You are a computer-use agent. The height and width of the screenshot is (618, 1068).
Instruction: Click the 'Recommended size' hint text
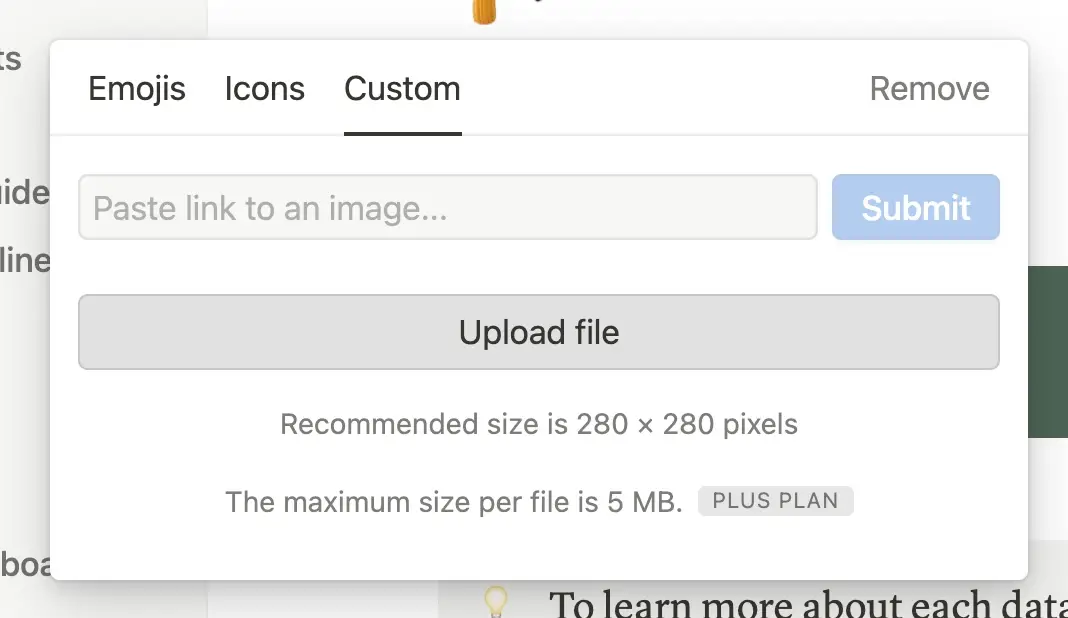coord(539,424)
